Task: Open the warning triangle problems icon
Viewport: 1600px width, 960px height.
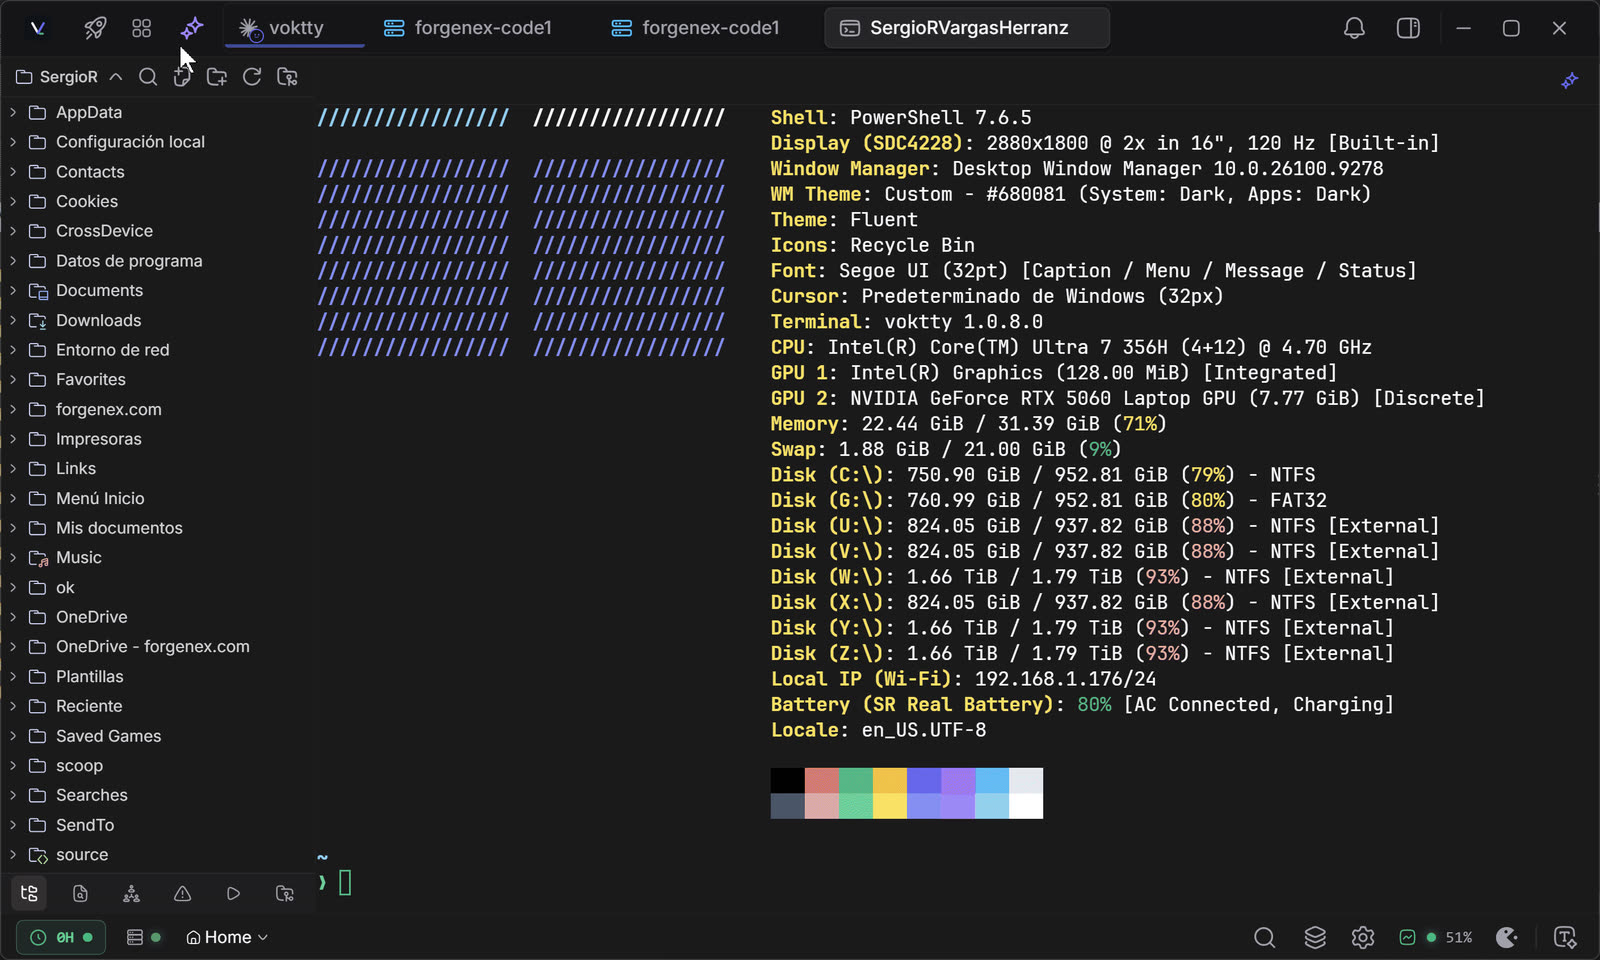Action: pyautogui.click(x=182, y=893)
